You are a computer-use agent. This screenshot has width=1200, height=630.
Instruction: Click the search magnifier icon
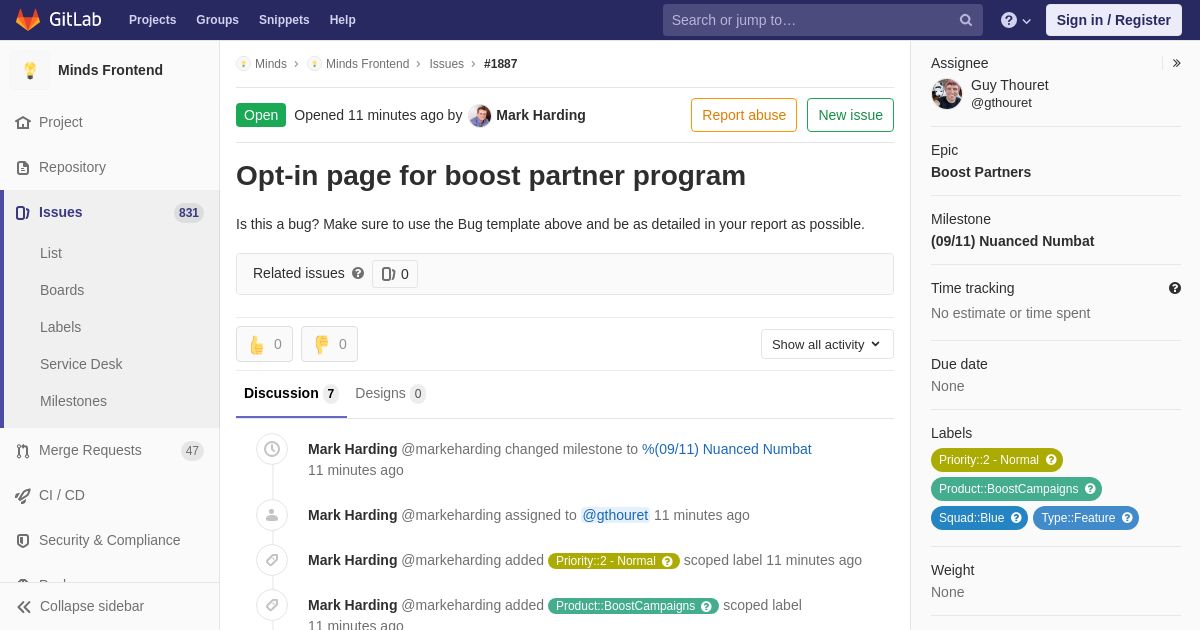(966, 20)
